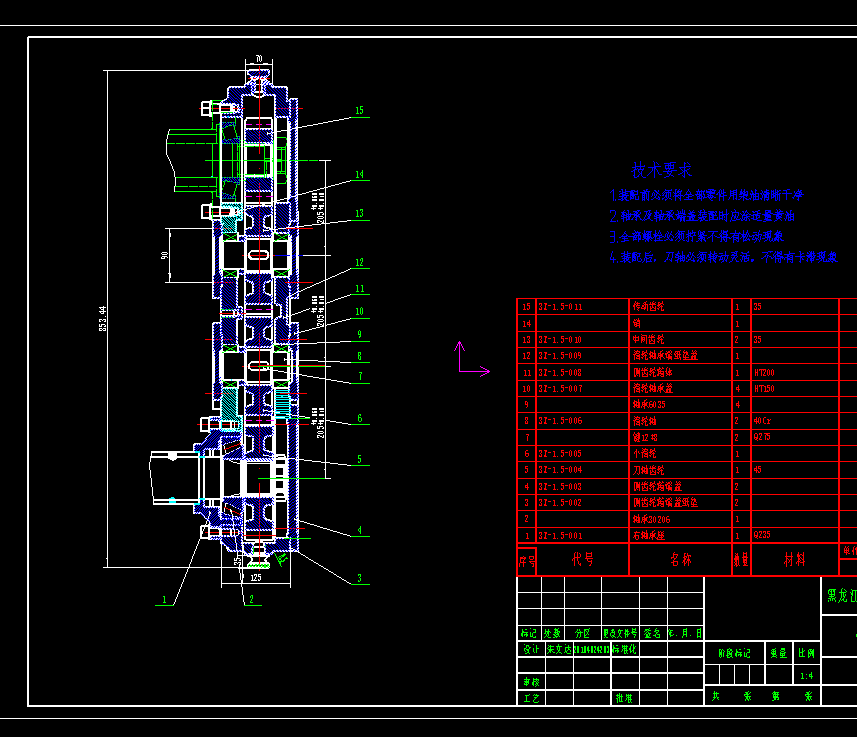Click part code 3Z-1.5-005 in parts list
The height and width of the screenshot is (737, 857).
(560, 454)
